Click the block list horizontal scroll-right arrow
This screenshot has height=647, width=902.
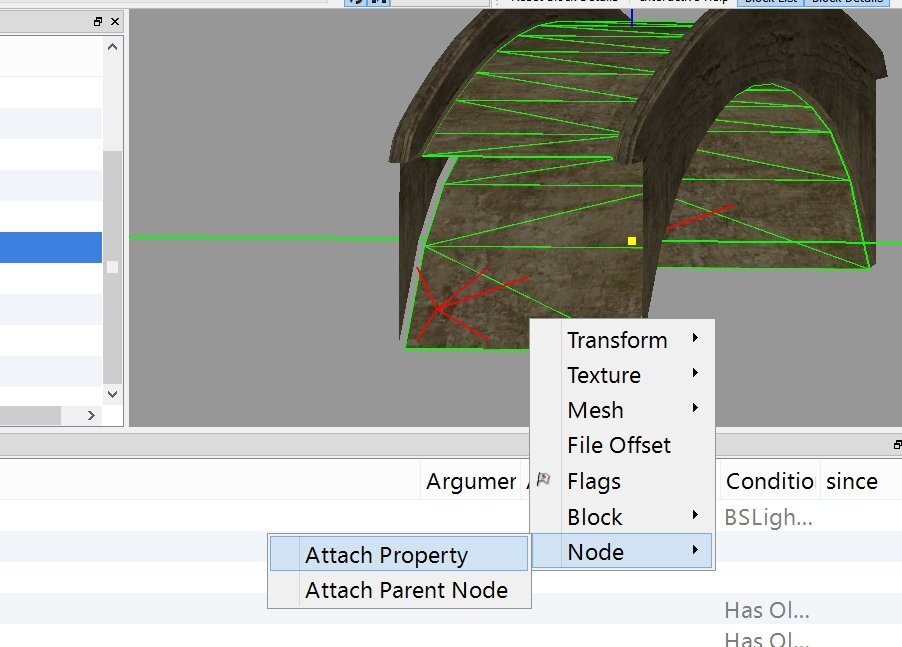pyautogui.click(x=91, y=415)
